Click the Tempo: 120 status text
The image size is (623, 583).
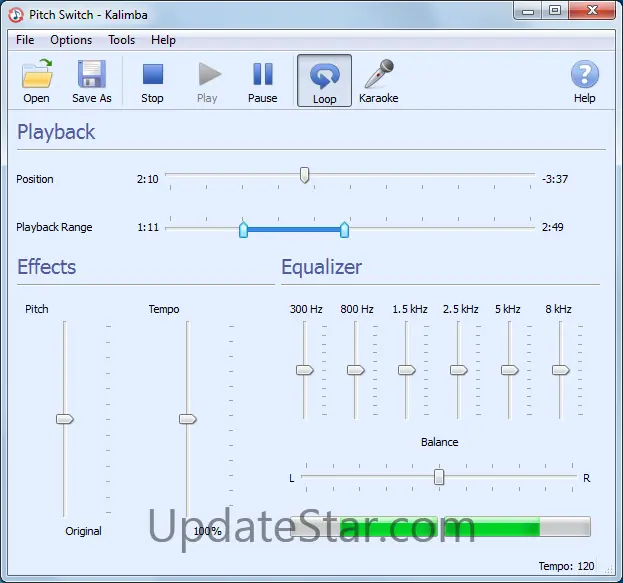click(566, 566)
